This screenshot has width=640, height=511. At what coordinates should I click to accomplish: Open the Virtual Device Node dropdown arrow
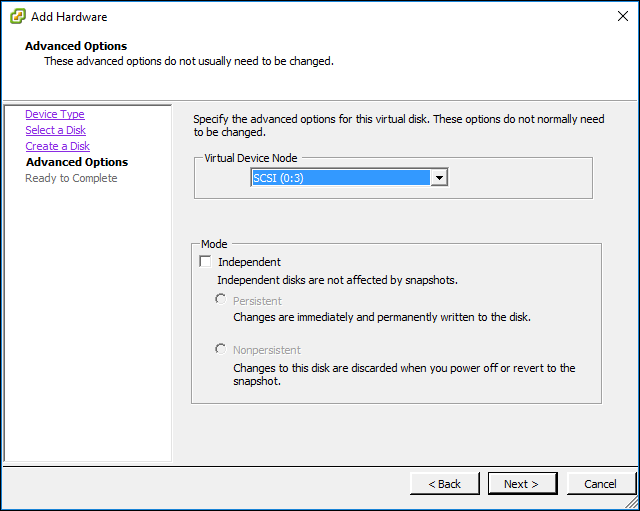pyautogui.click(x=439, y=178)
